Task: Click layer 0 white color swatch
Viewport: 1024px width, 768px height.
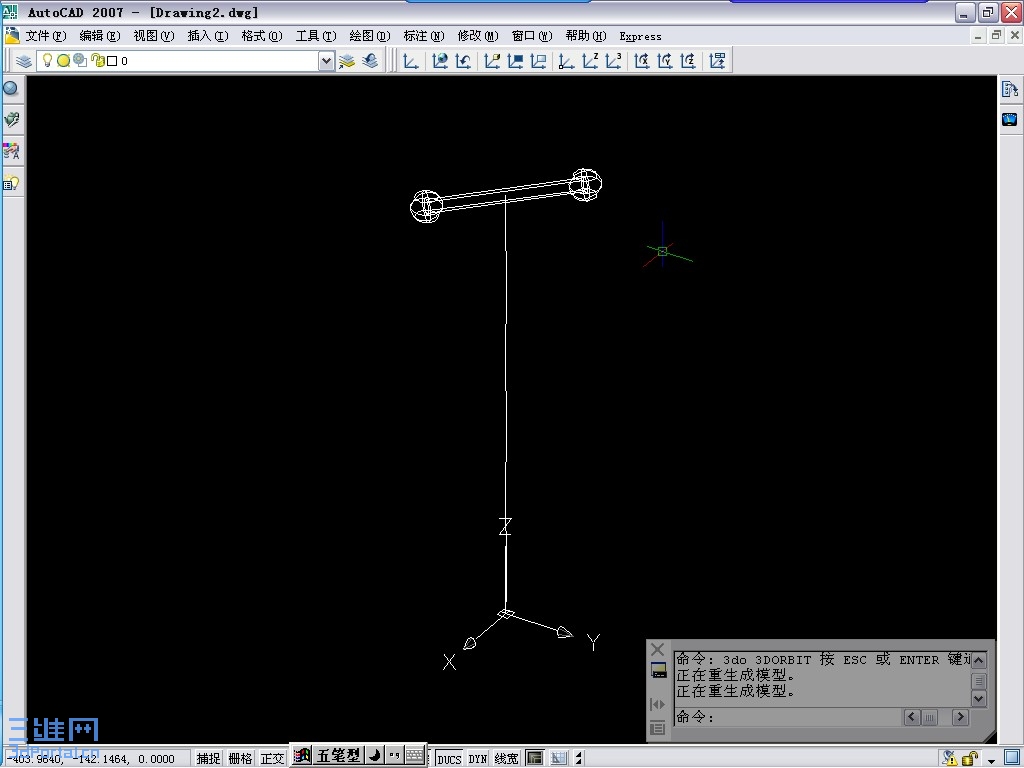Action: [112, 61]
